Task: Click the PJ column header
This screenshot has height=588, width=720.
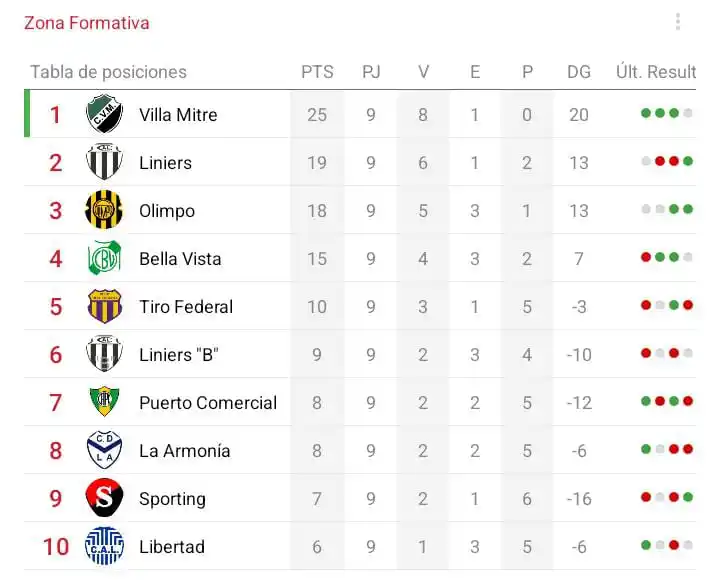Action: (371, 72)
